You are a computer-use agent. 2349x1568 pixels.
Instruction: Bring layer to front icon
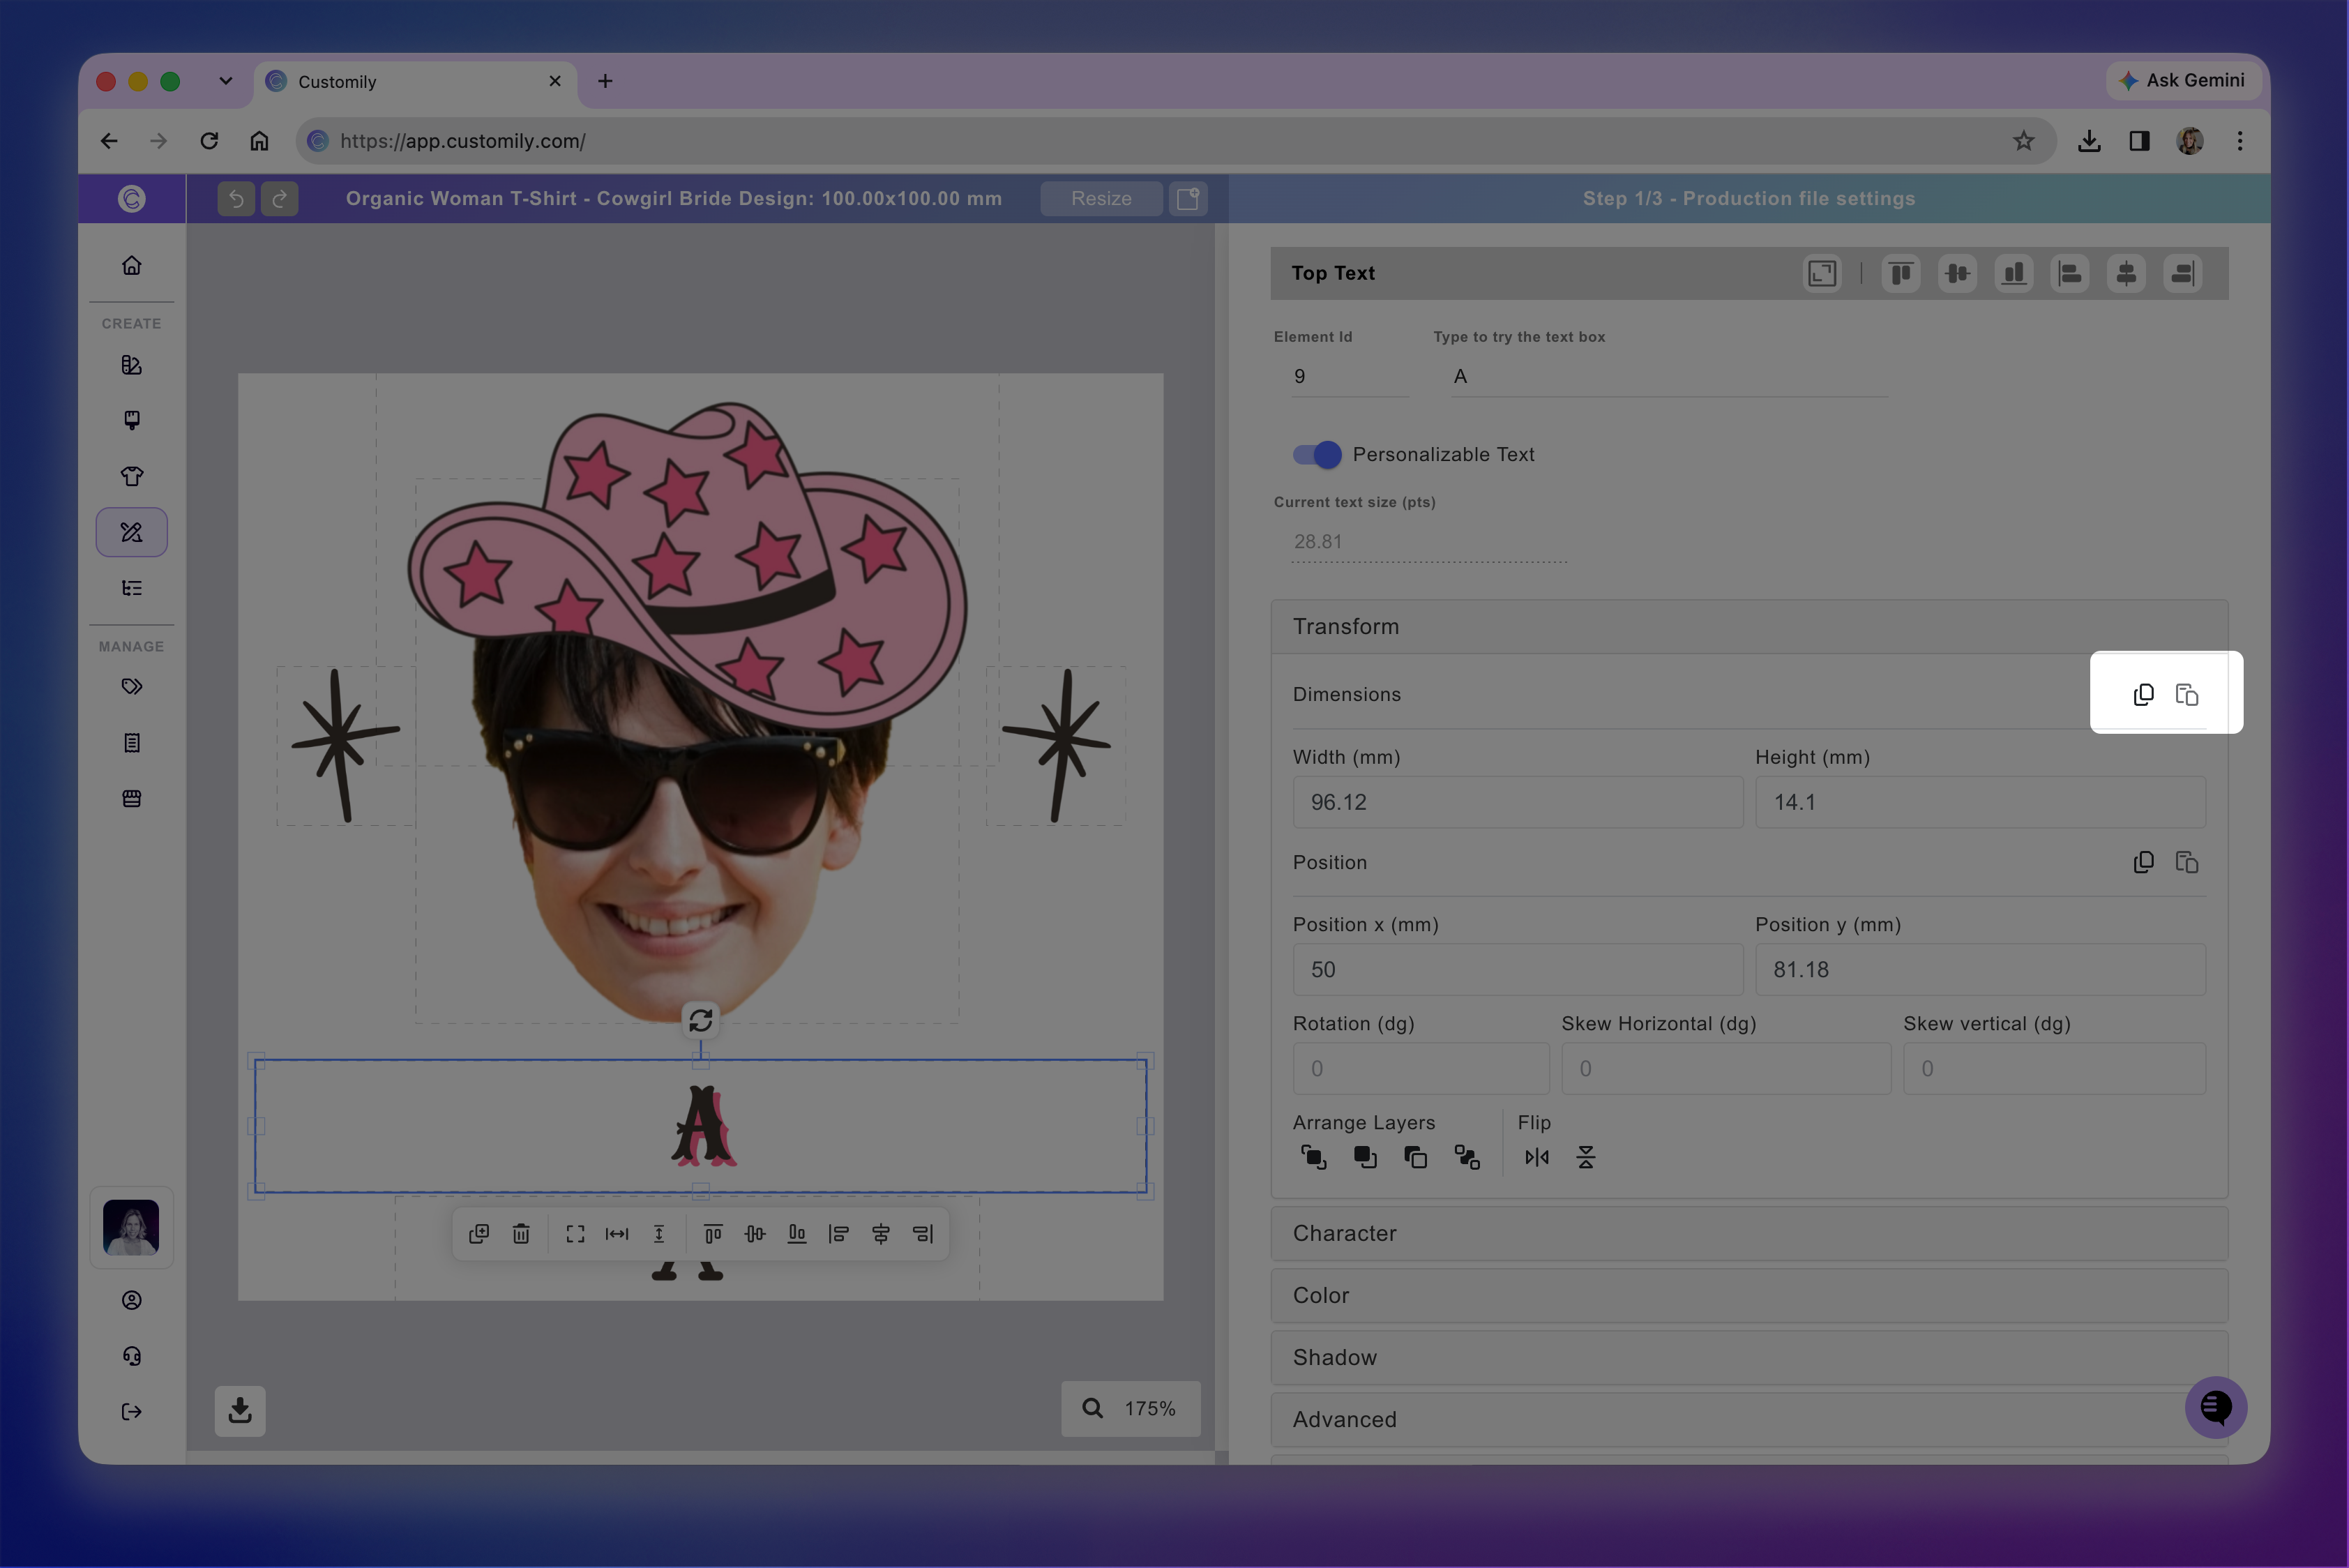(1314, 1157)
